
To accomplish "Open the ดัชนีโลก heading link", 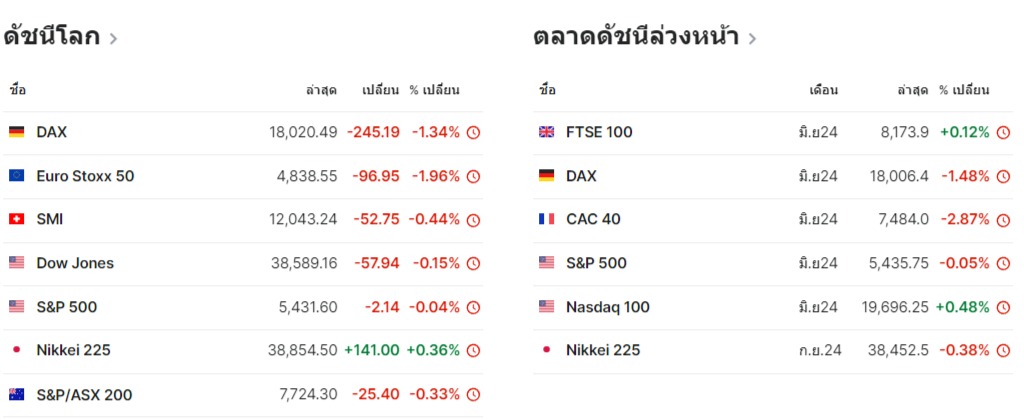I will coord(52,37).
